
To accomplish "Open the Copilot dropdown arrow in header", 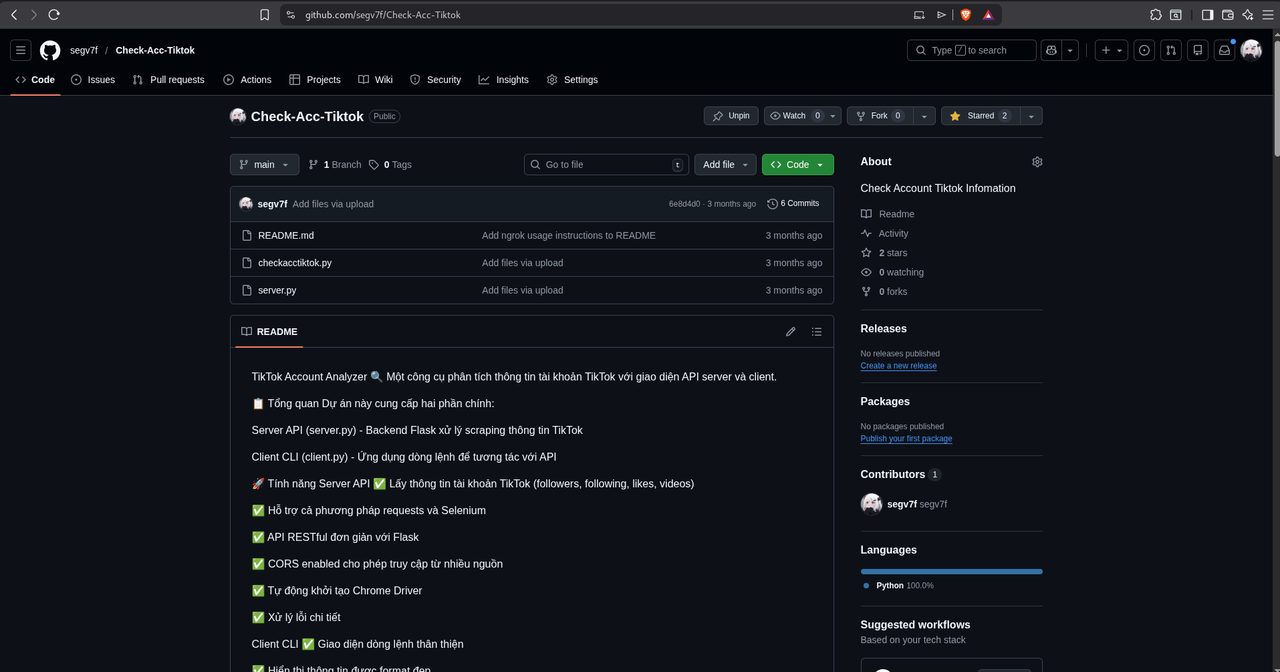I will (x=1070, y=50).
